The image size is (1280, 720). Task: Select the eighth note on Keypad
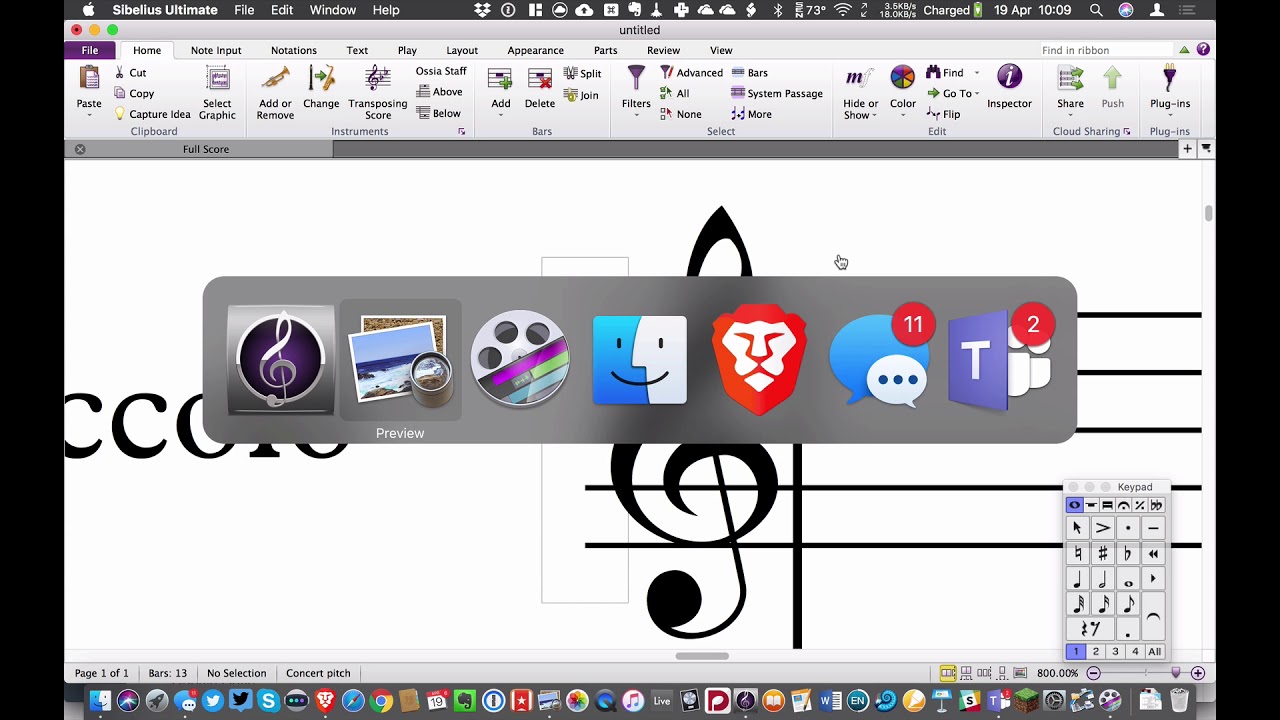[x=1128, y=605]
